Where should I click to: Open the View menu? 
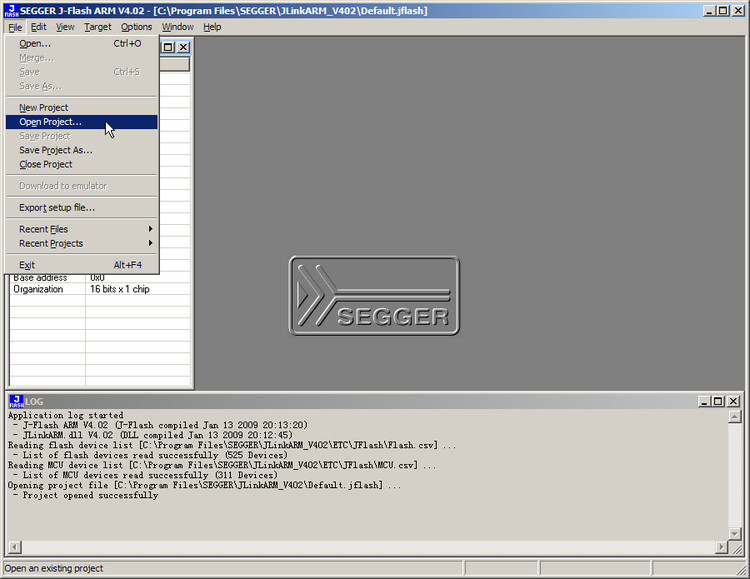coord(65,27)
